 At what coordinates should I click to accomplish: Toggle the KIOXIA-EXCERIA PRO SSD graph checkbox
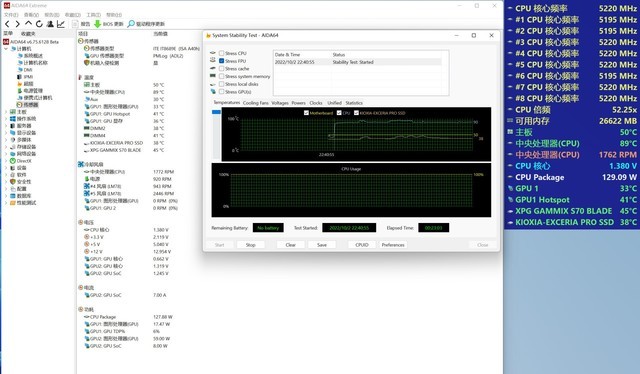(x=356, y=113)
